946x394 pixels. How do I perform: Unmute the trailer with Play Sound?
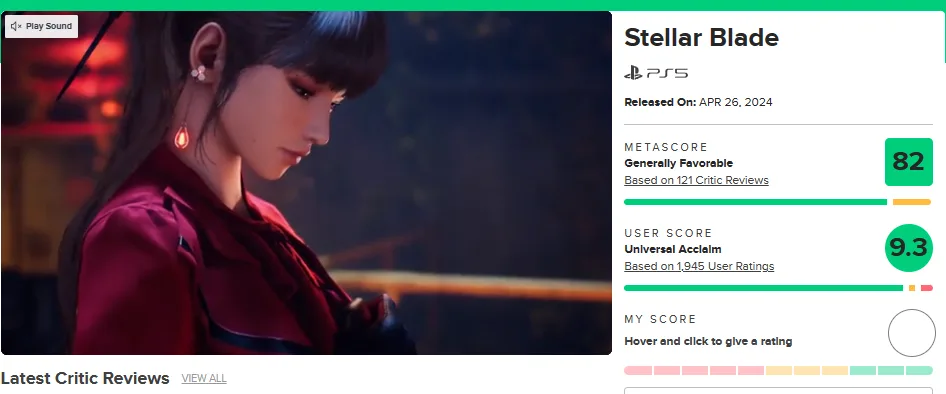coord(42,26)
